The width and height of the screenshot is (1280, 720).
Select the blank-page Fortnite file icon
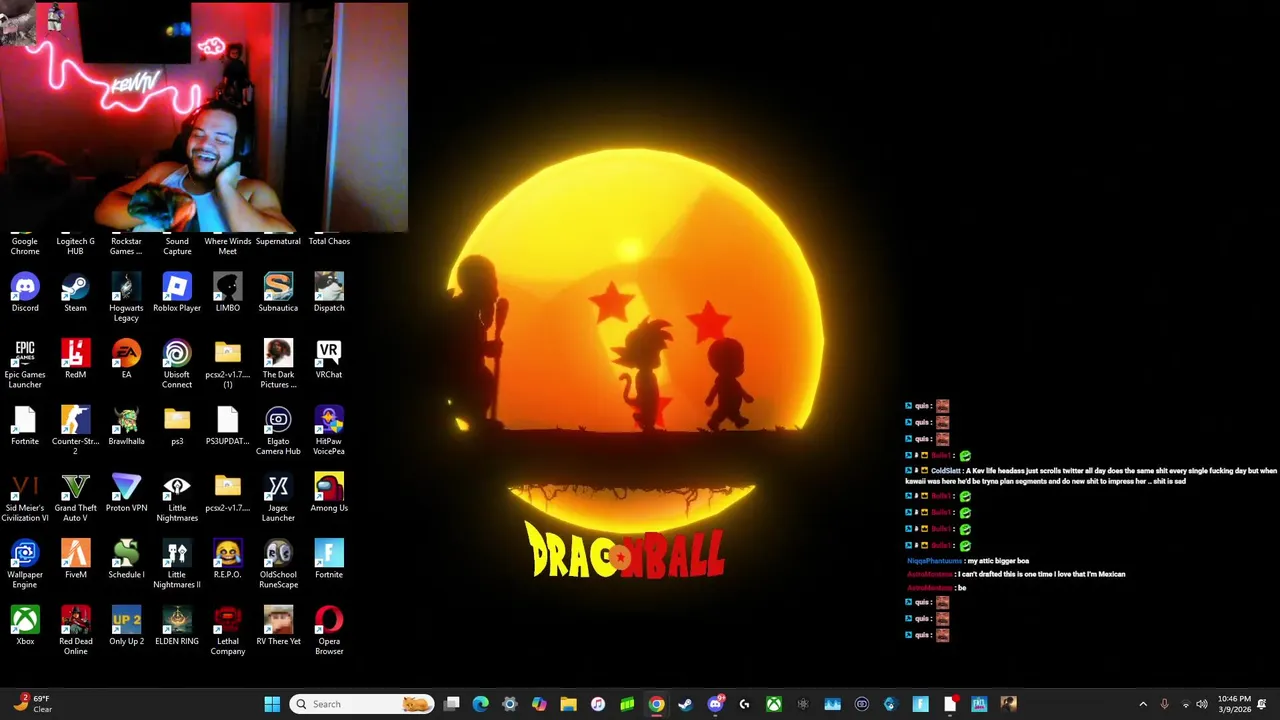point(25,426)
